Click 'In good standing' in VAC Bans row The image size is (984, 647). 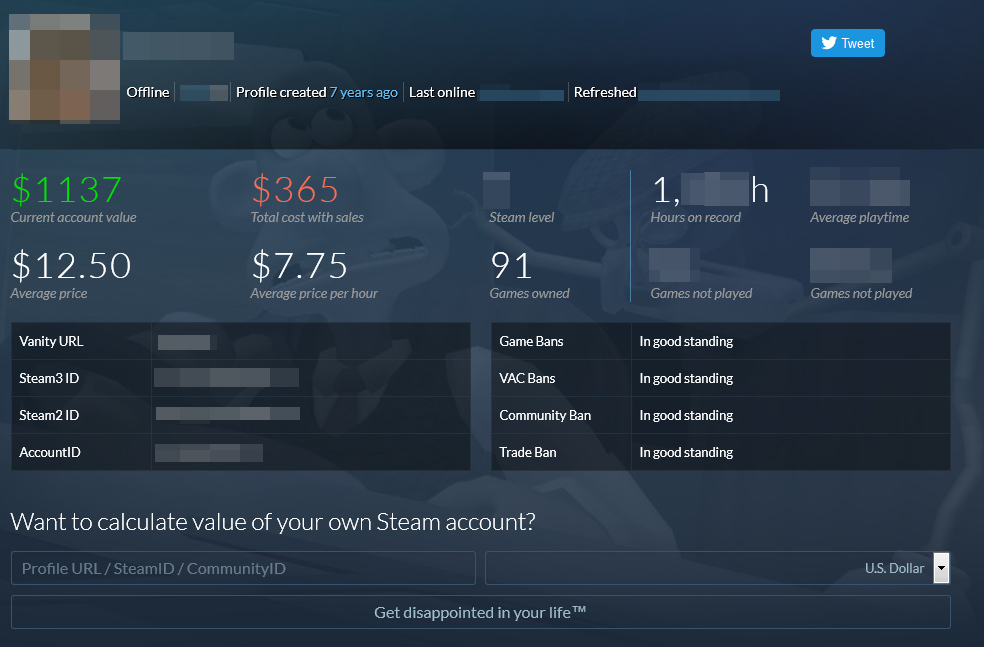click(x=686, y=378)
